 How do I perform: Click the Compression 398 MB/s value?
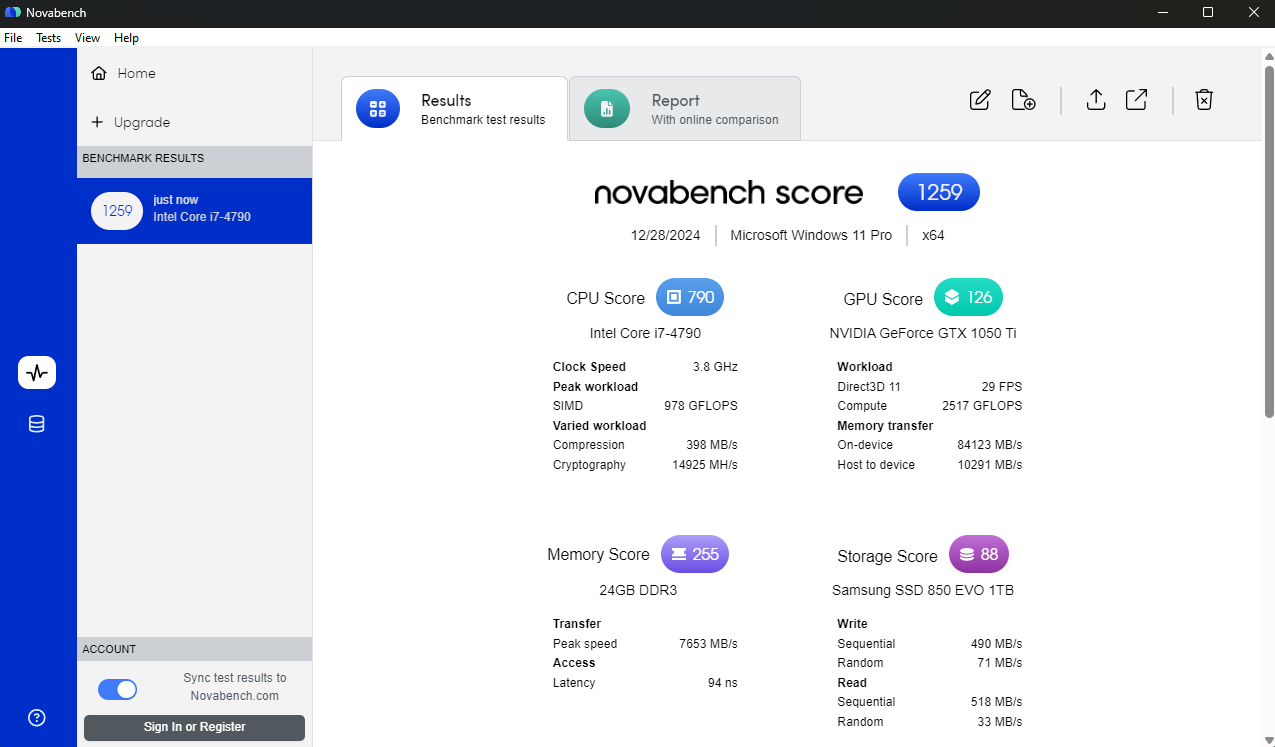(x=712, y=445)
